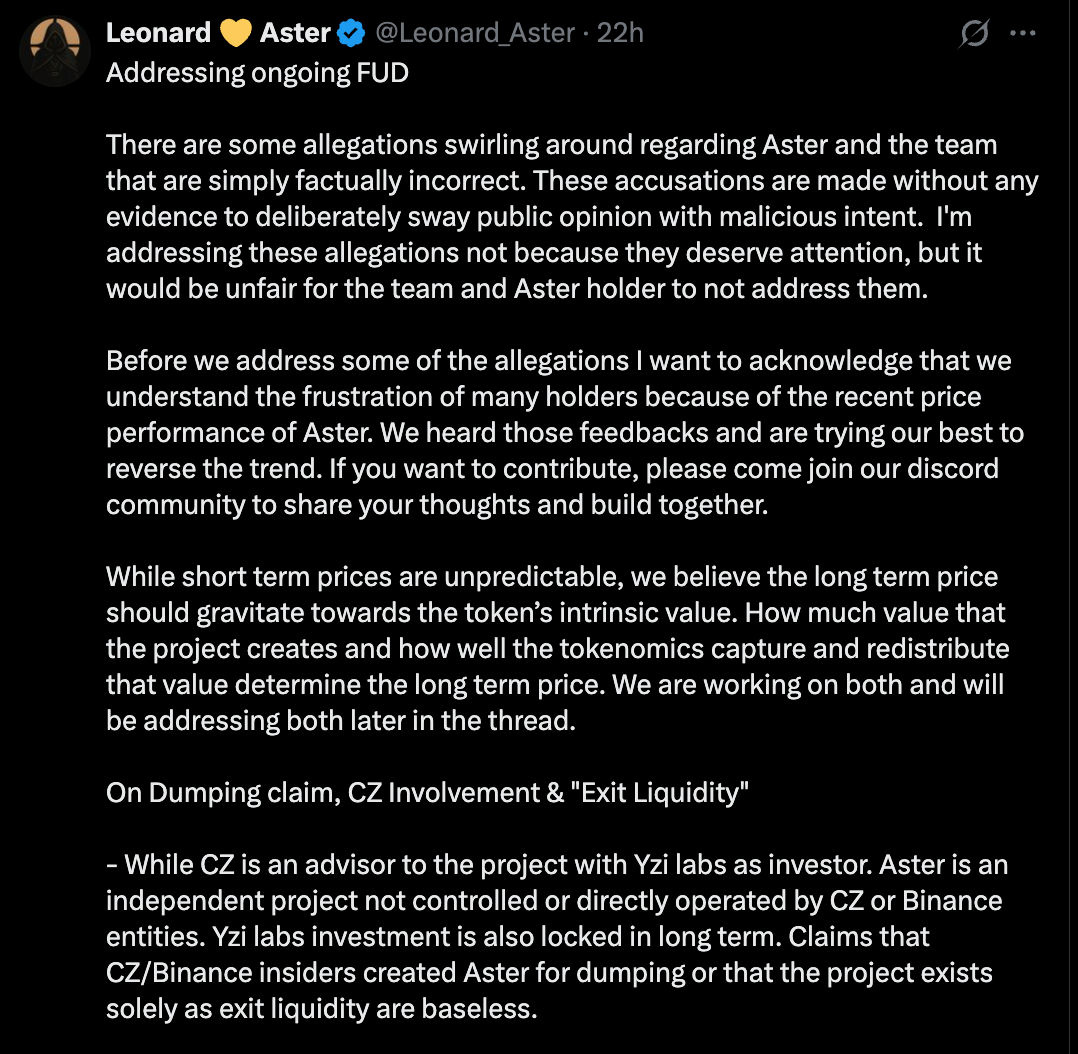
Task: Click the quoted phrase "Exit Liquidity"
Action: 656,793
